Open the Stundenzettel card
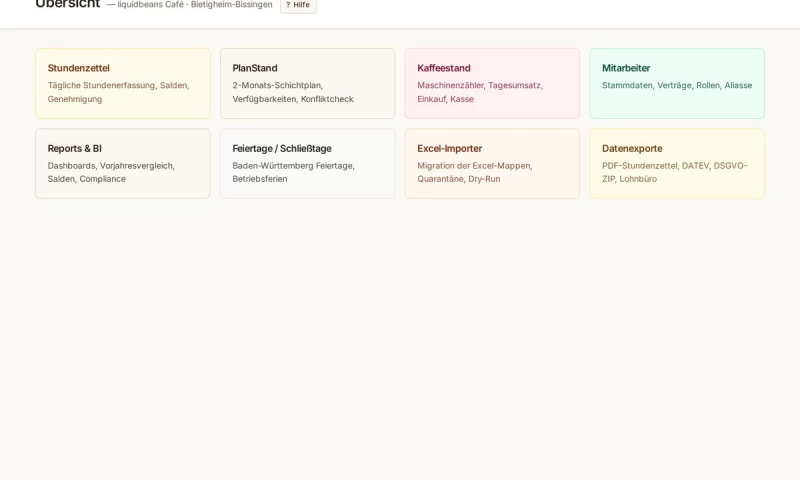This screenshot has height=480, width=800. click(122, 84)
